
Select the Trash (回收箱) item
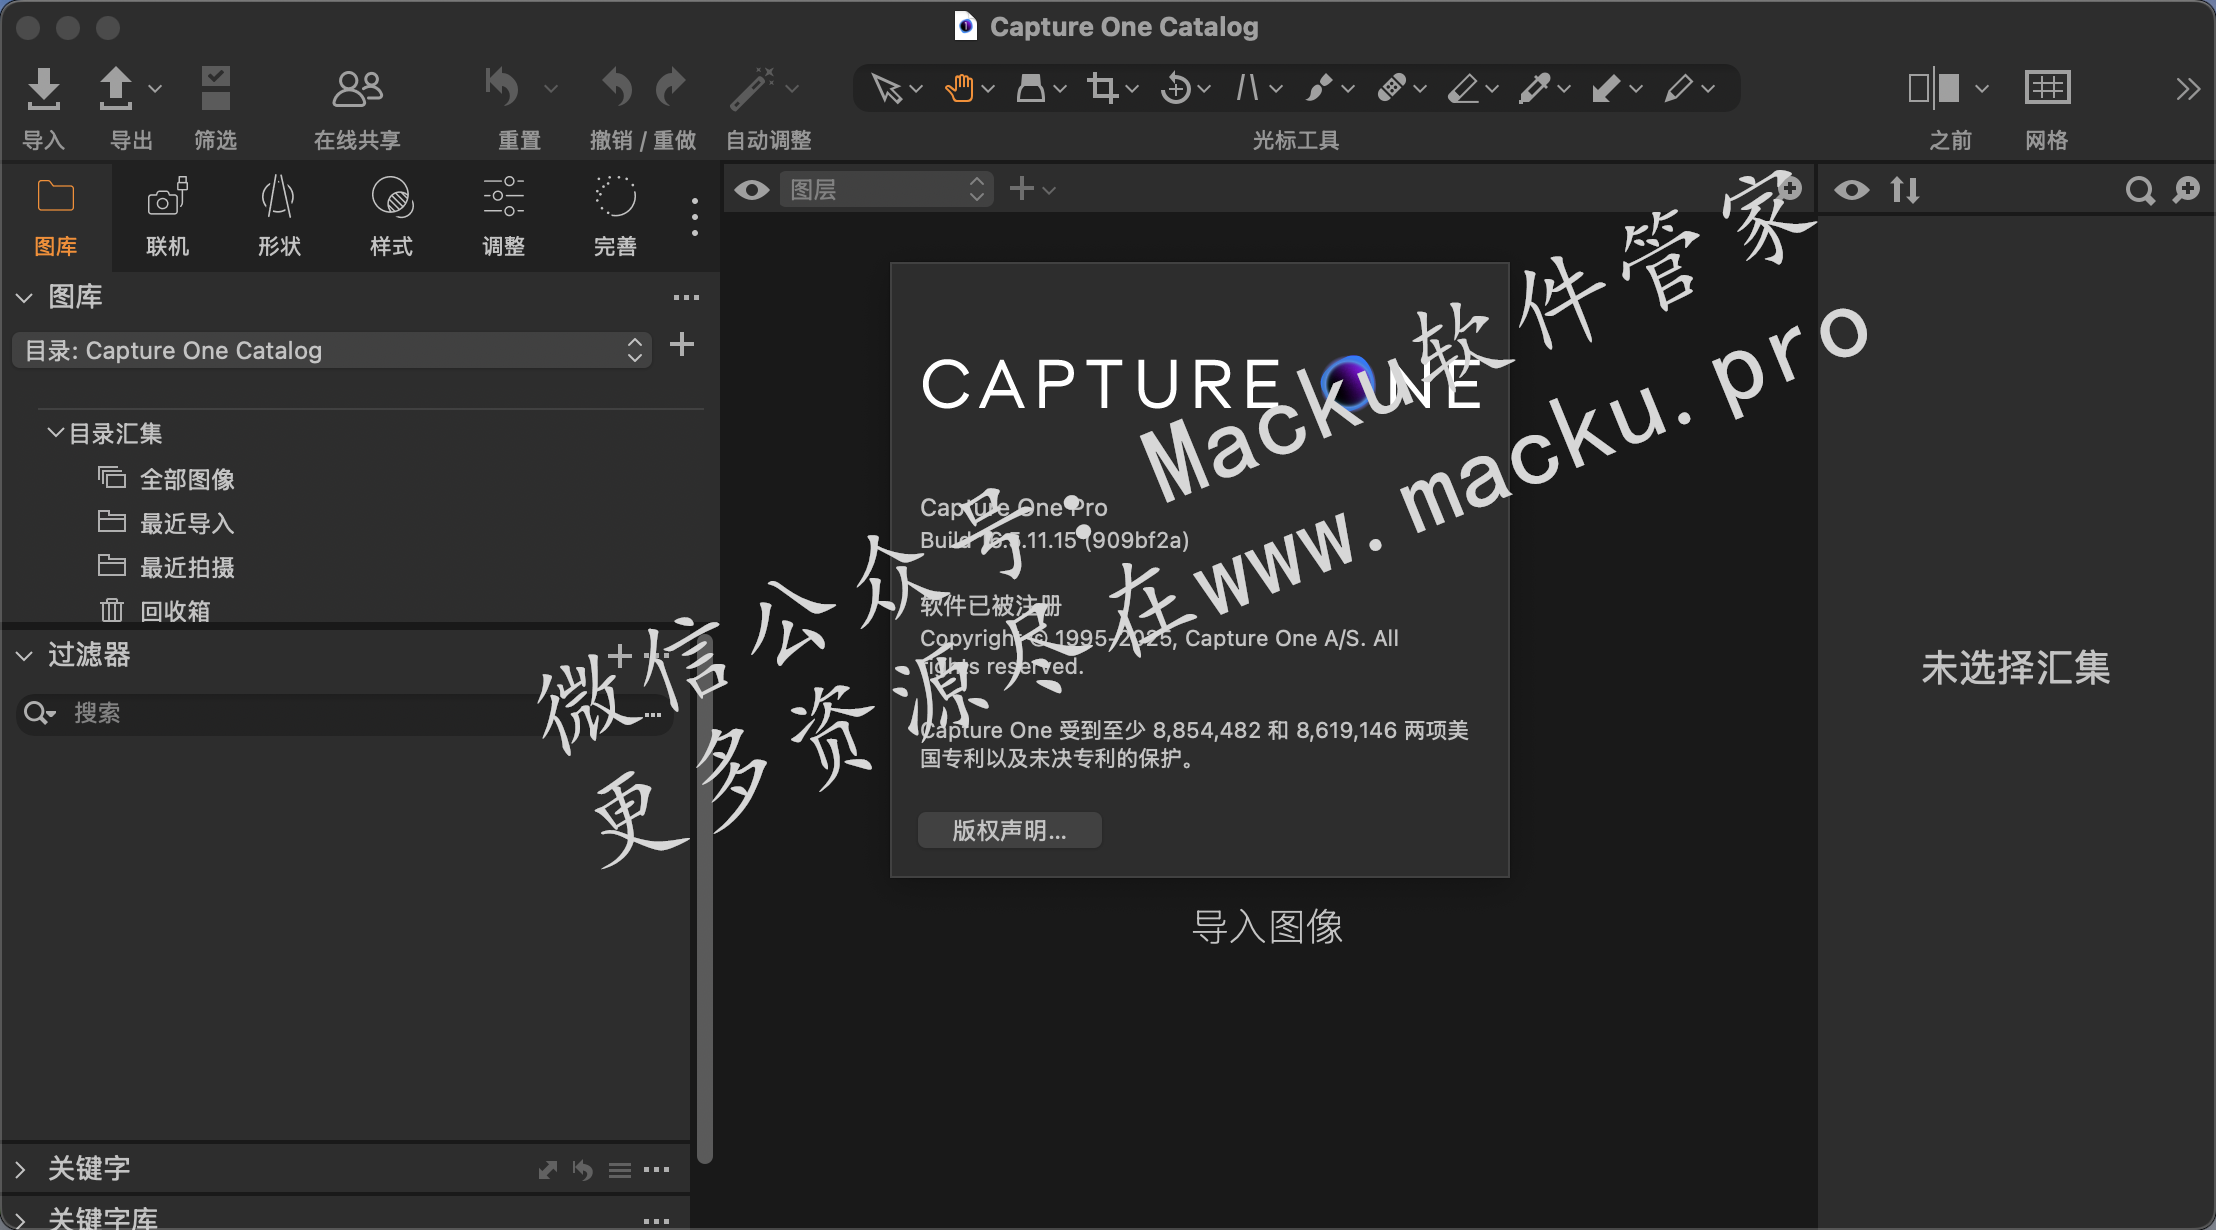pyautogui.click(x=175, y=611)
